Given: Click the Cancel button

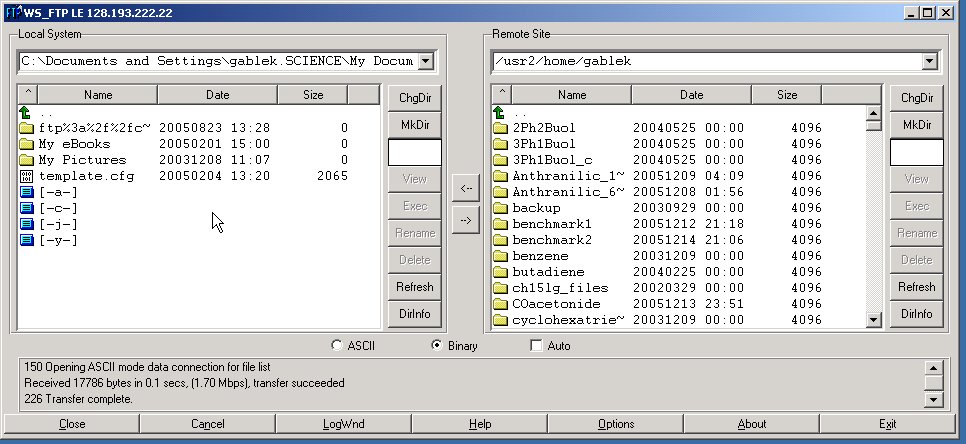Looking at the screenshot, I should point(208,424).
